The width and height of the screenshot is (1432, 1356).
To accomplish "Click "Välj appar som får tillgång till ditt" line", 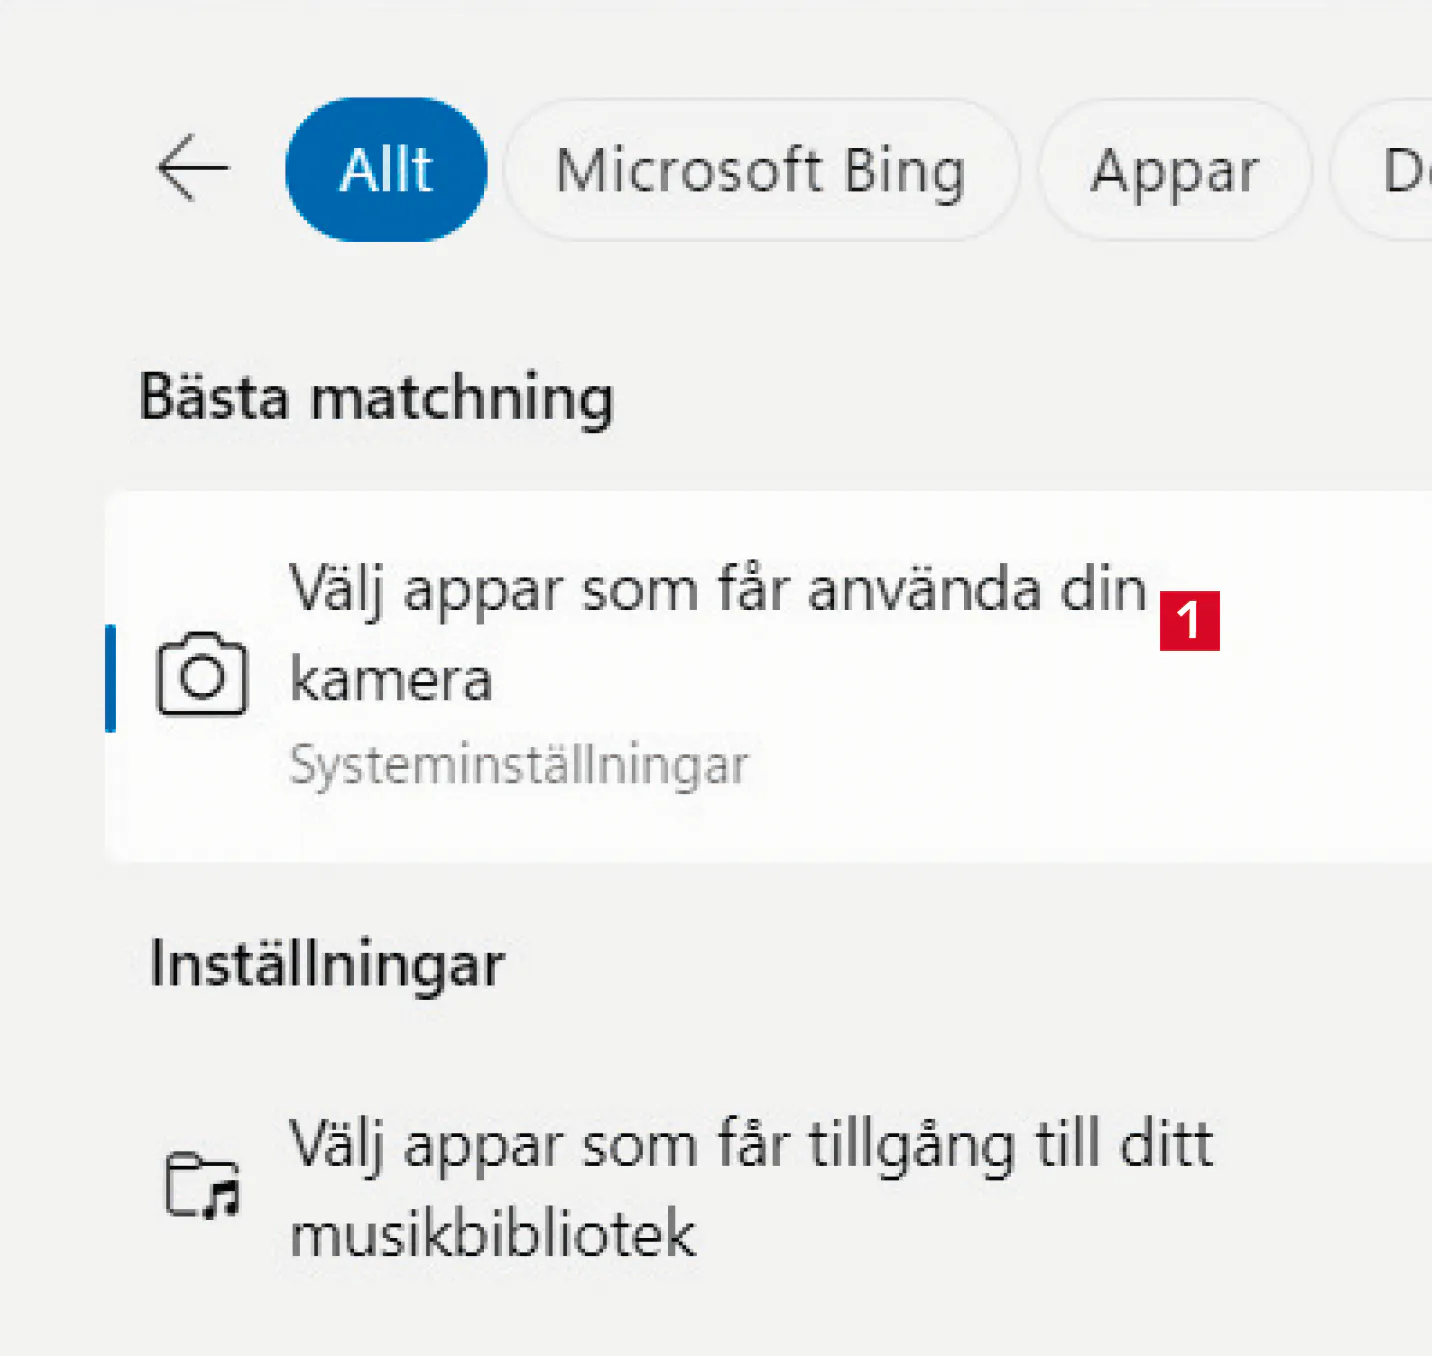I will click(x=750, y=1144).
